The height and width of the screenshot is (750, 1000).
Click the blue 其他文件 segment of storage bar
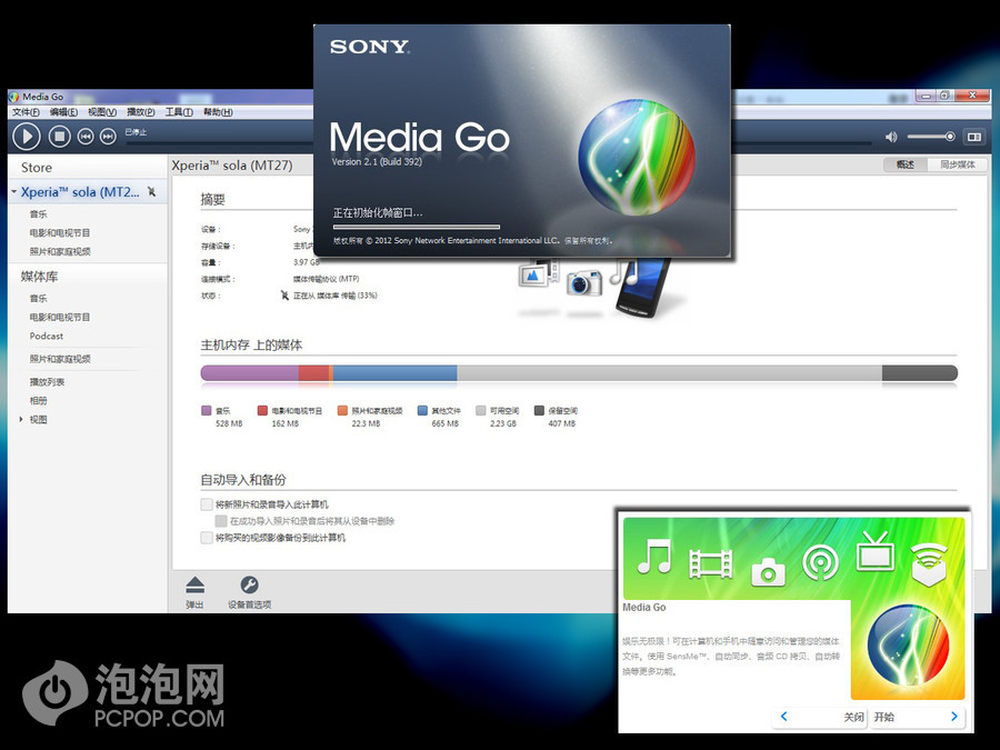click(395, 373)
